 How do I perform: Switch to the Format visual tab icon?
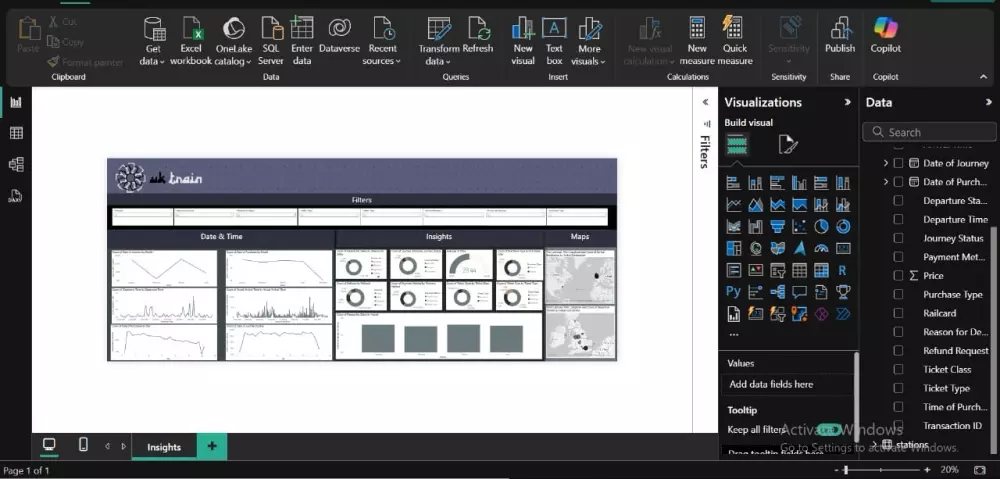[788, 145]
